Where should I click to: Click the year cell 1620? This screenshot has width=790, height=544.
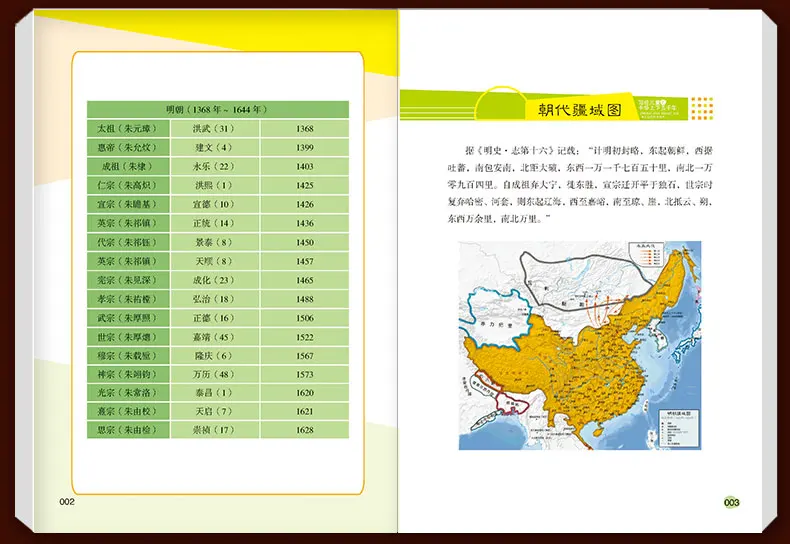point(304,393)
